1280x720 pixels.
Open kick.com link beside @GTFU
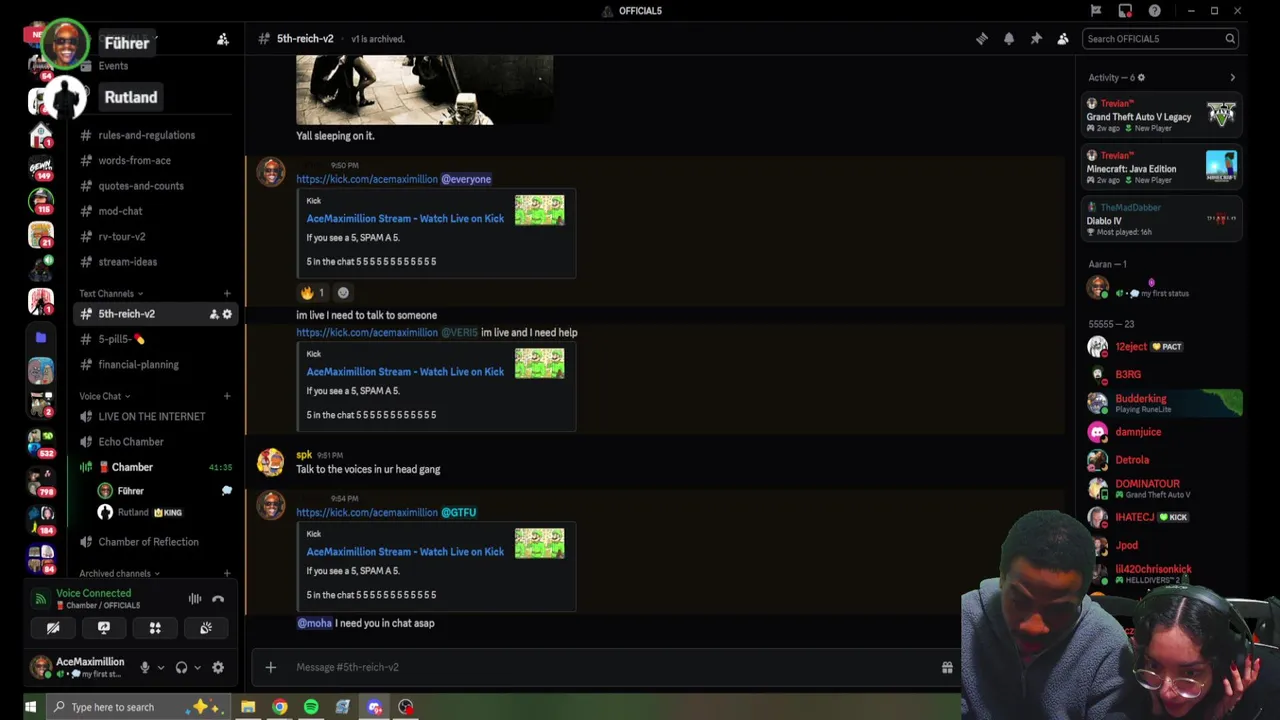click(x=367, y=512)
